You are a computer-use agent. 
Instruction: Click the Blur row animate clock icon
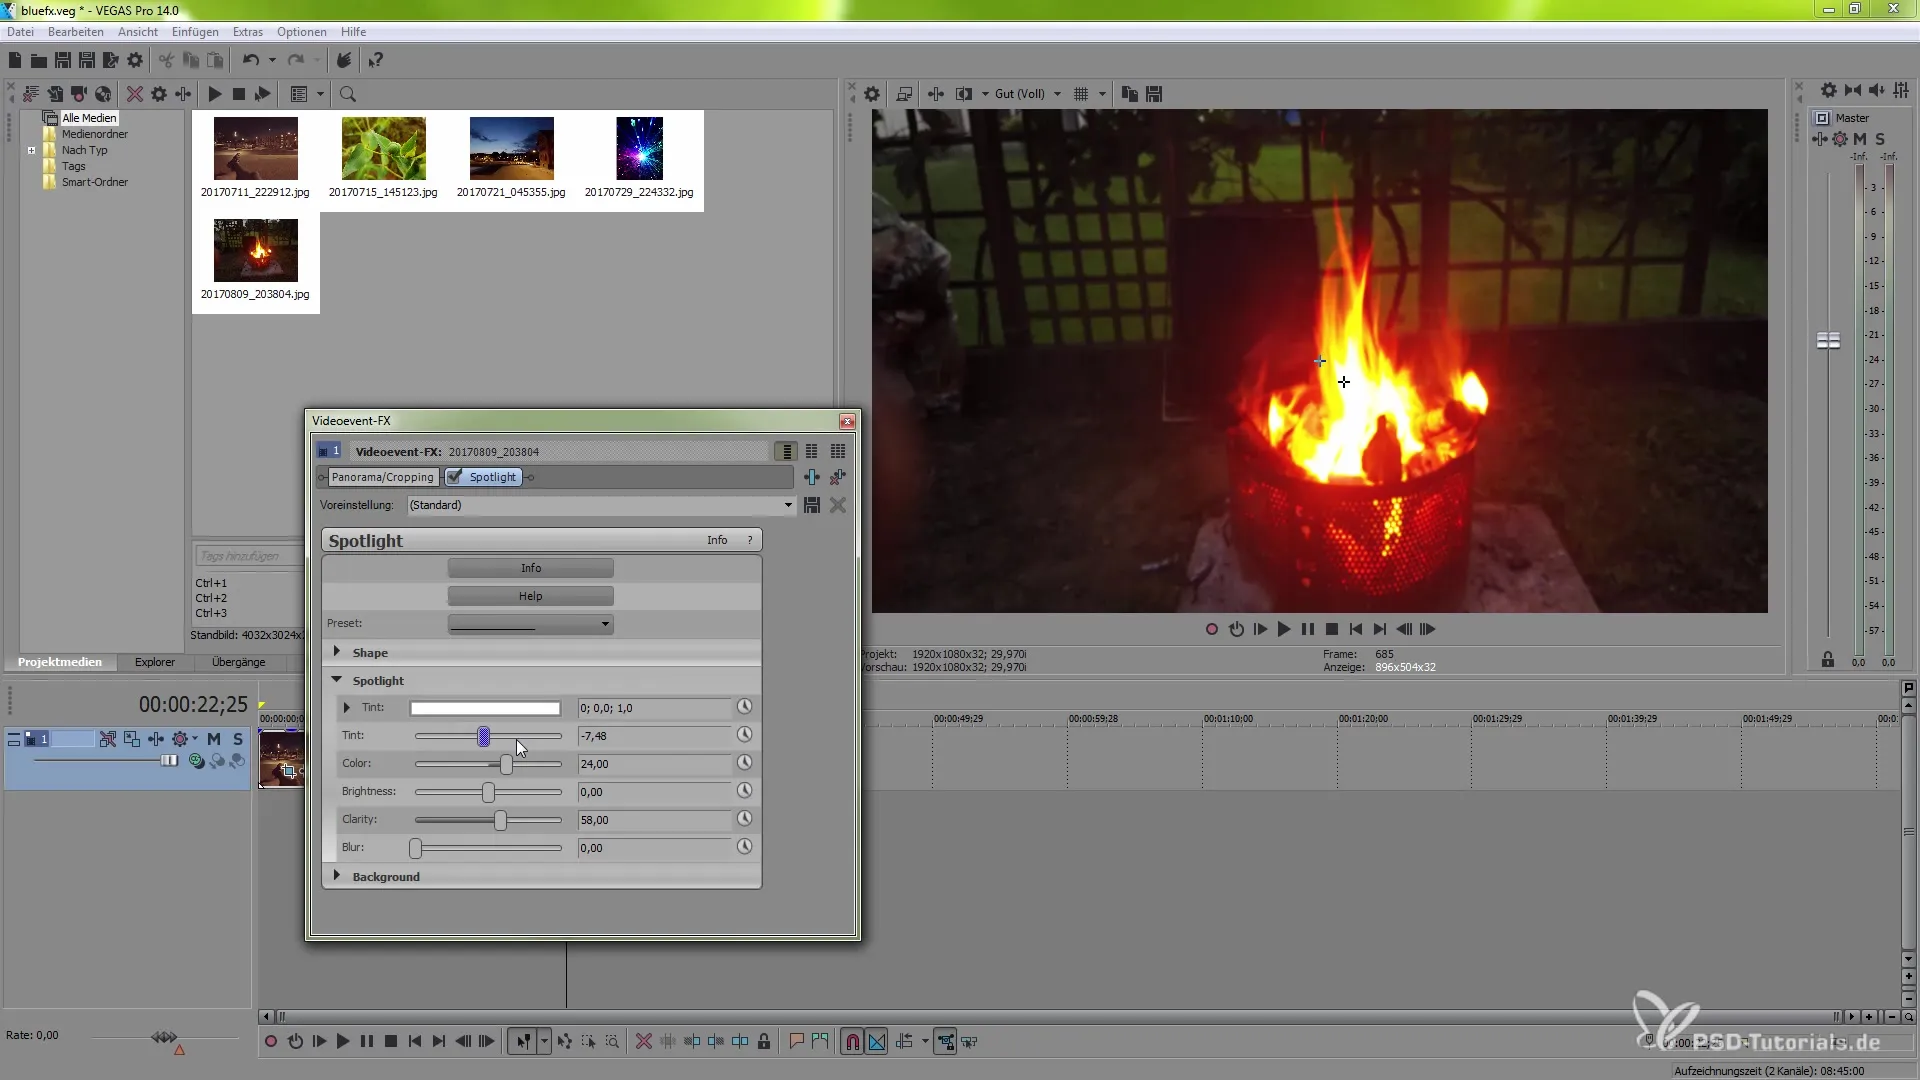coord(744,847)
